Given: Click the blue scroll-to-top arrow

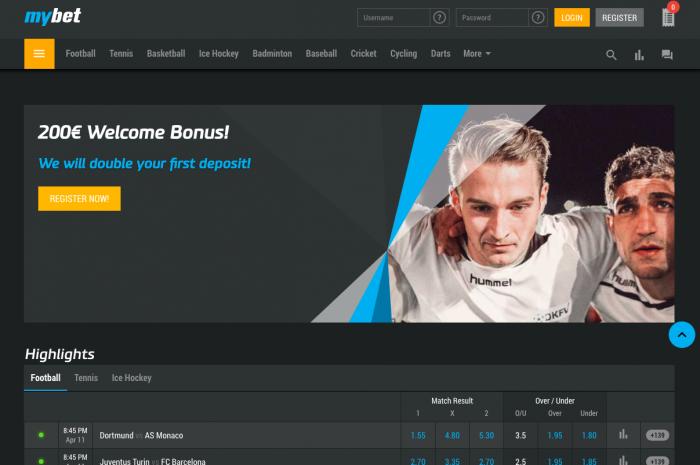Looking at the screenshot, I should pos(682,335).
